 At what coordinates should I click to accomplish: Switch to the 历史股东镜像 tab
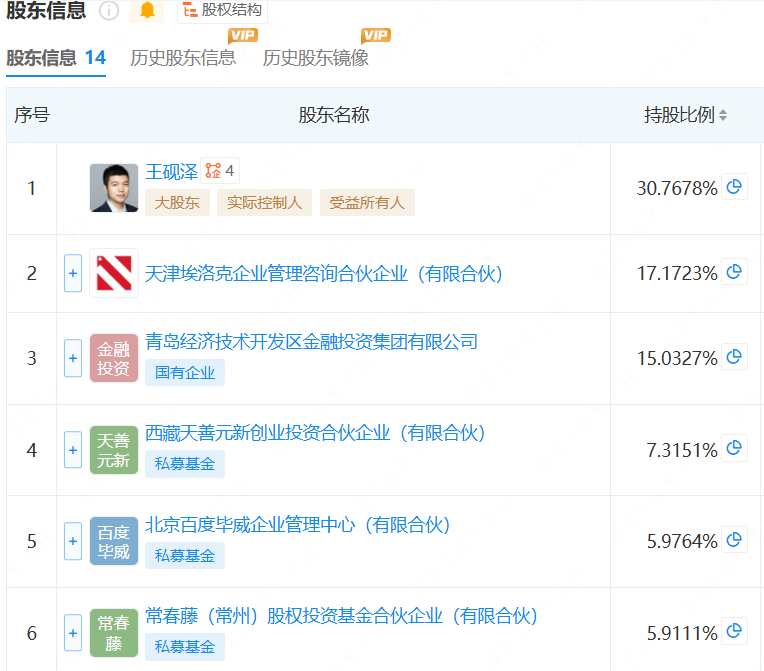pyautogui.click(x=316, y=58)
